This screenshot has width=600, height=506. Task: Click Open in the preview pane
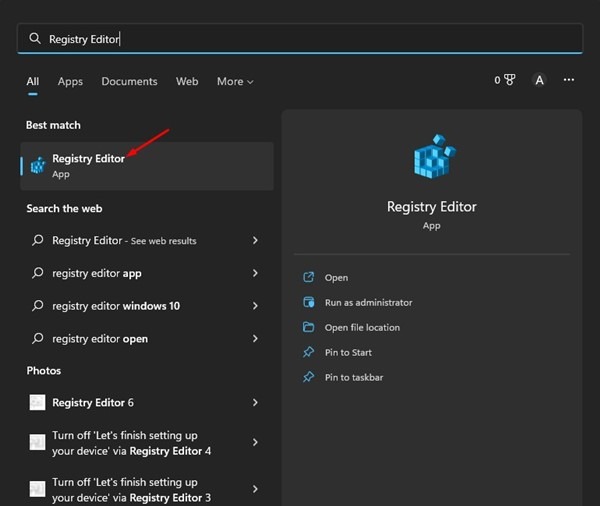point(336,277)
